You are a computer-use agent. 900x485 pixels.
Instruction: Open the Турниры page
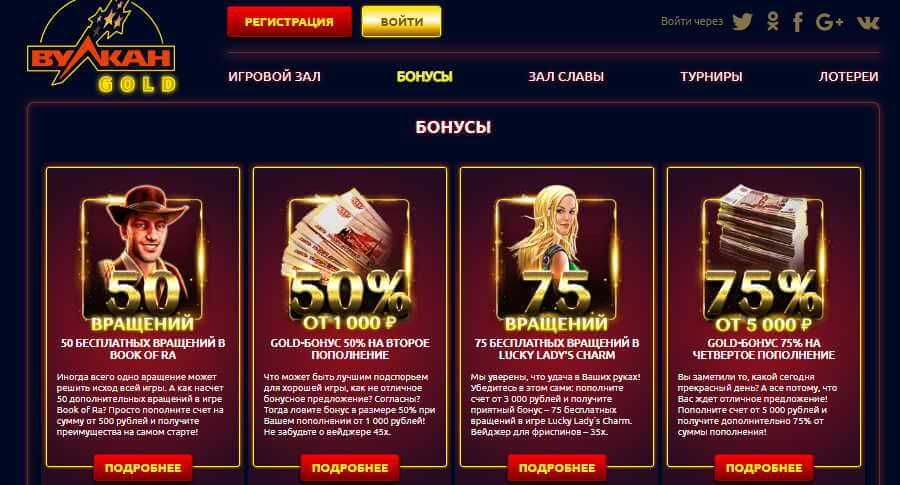[711, 76]
